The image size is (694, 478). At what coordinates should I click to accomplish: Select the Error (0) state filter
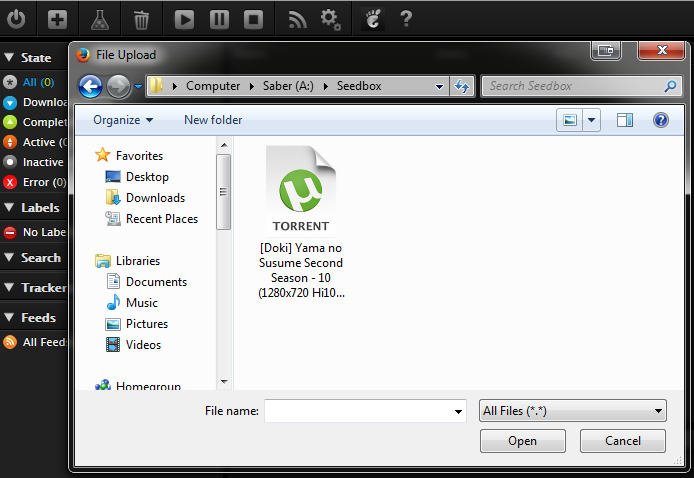(35, 182)
